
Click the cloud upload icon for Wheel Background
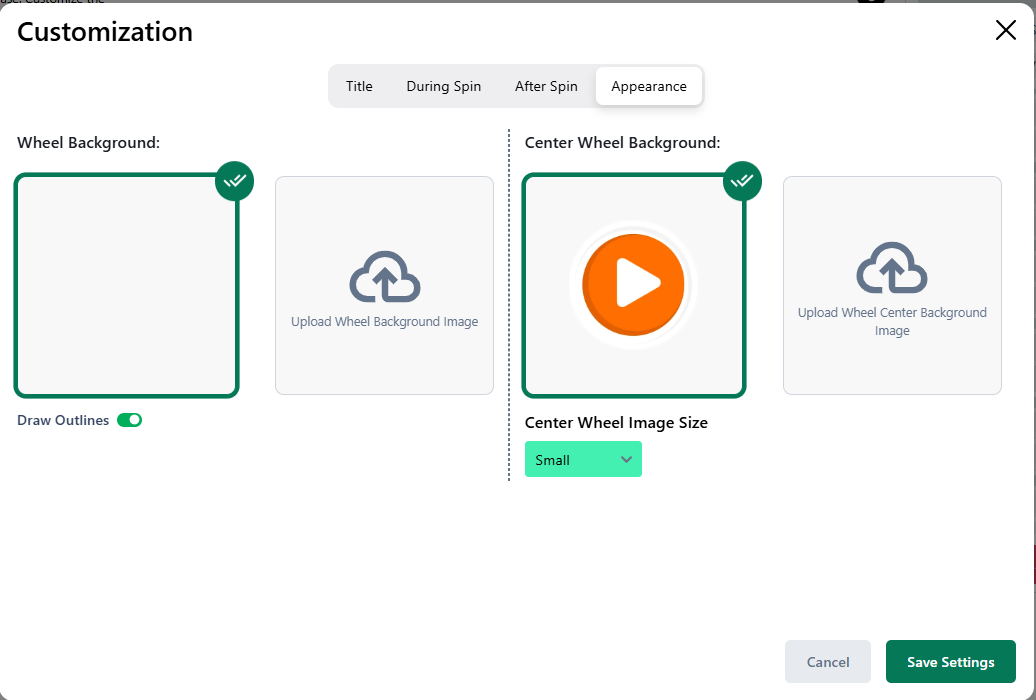pos(384,277)
